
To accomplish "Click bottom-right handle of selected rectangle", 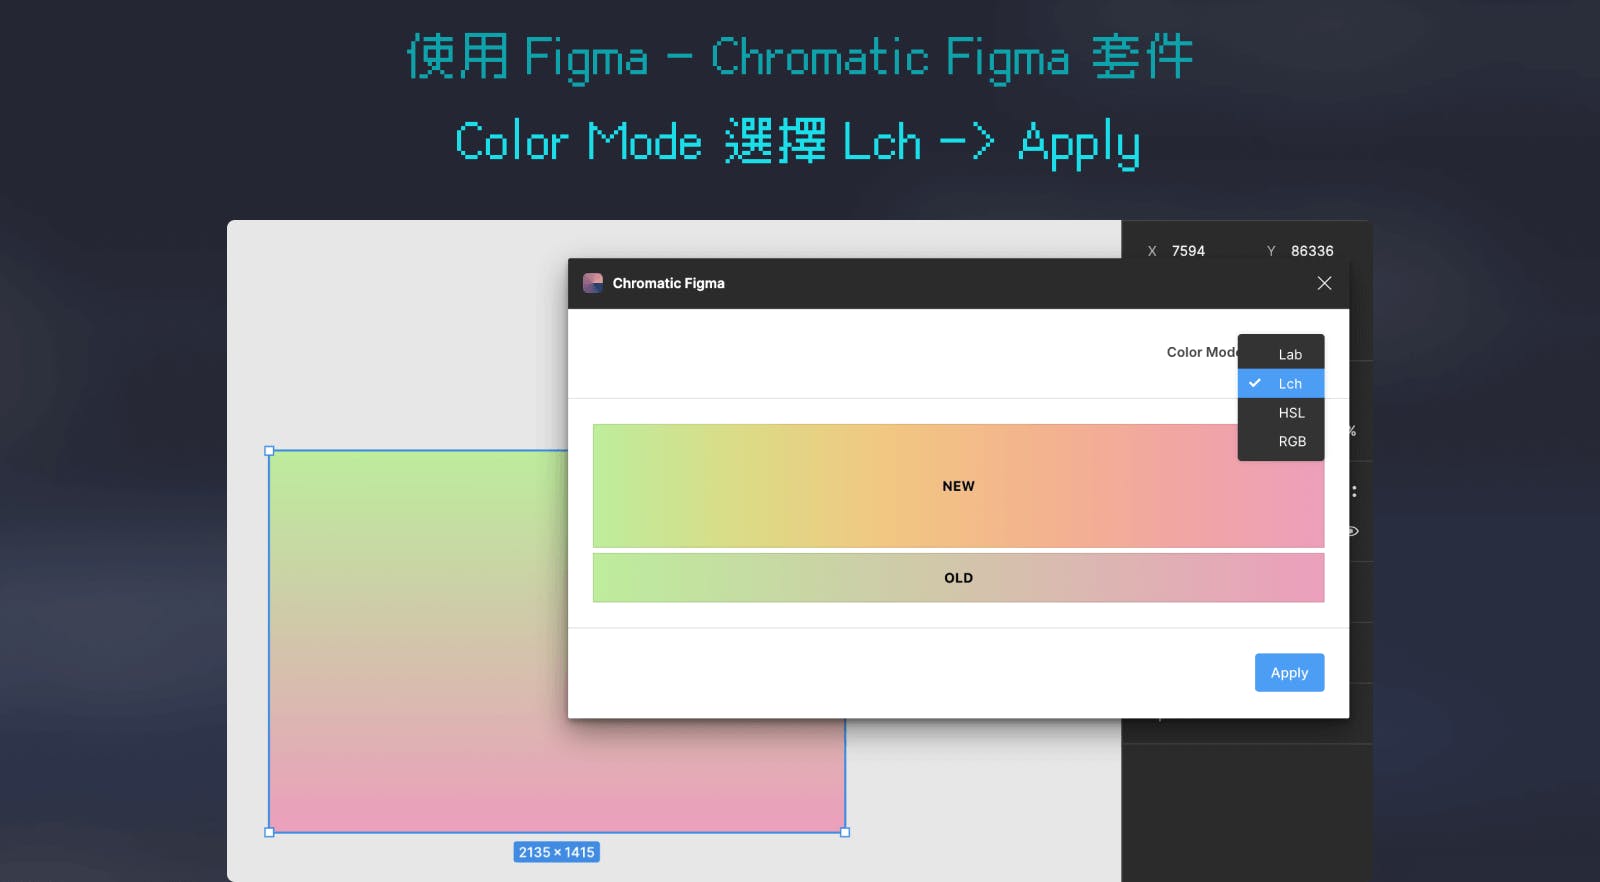I will 845,832.
